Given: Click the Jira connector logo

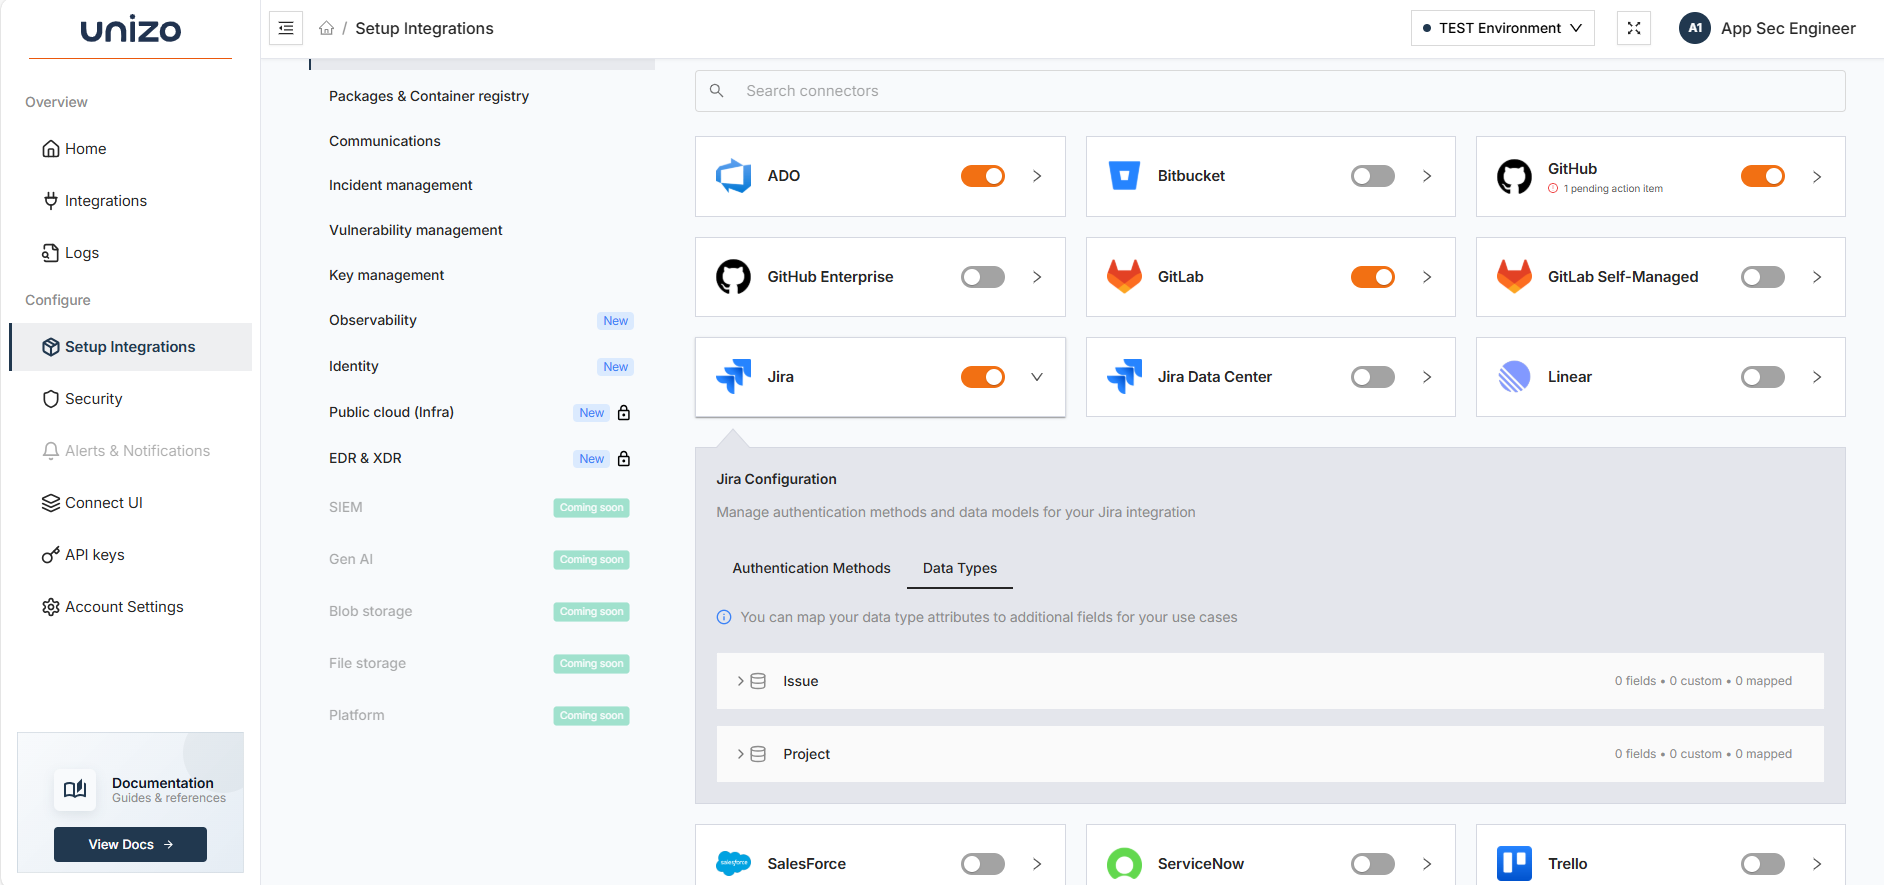Looking at the screenshot, I should pos(733,377).
